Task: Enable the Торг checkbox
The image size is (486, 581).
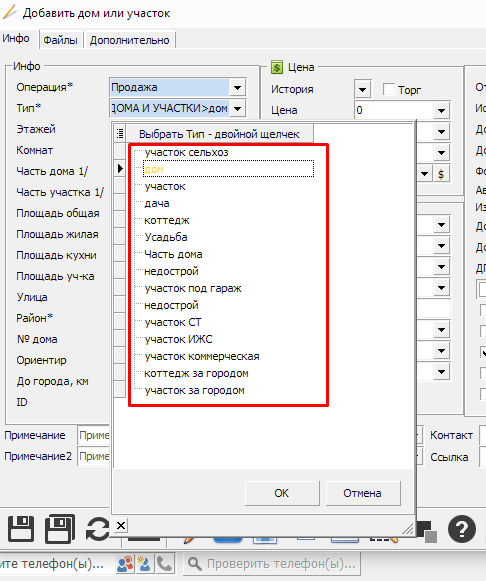Action: [389, 89]
